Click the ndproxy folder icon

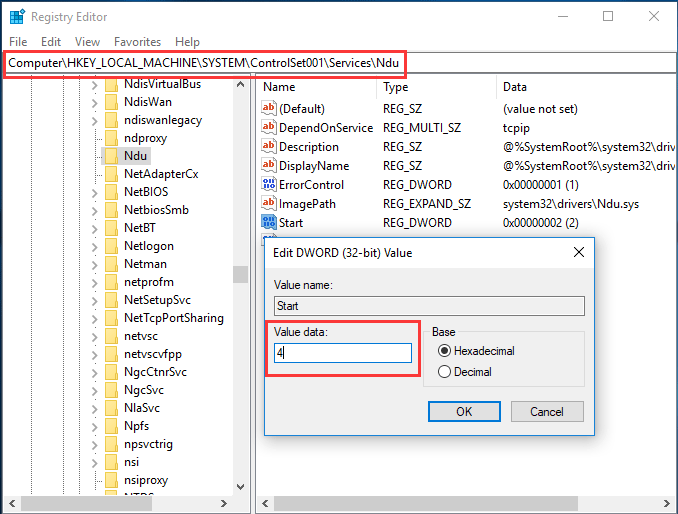112,138
